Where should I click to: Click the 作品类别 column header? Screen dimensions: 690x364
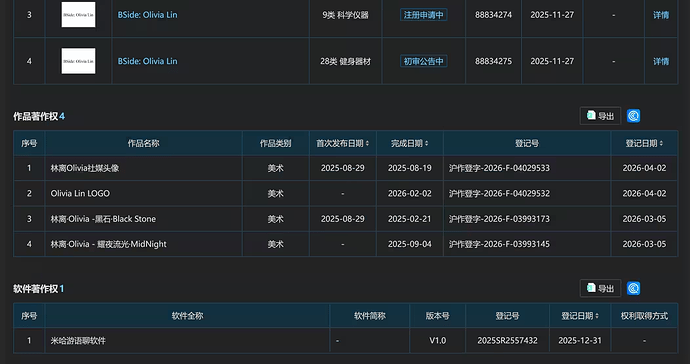[x=275, y=143]
